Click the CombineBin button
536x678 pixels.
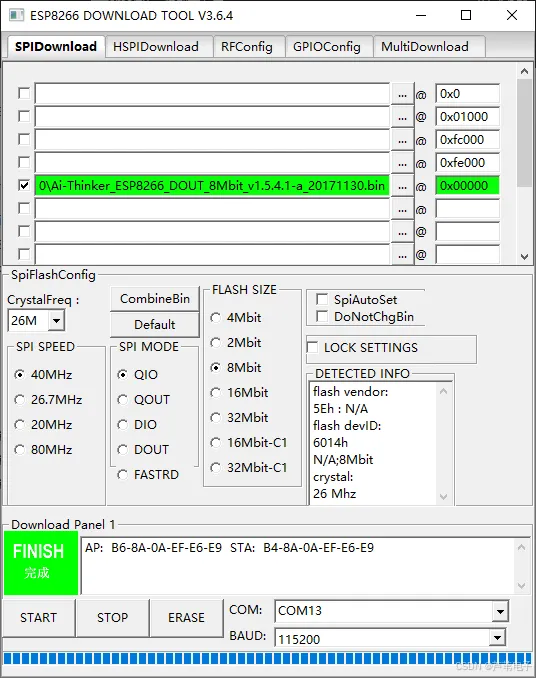tap(155, 299)
